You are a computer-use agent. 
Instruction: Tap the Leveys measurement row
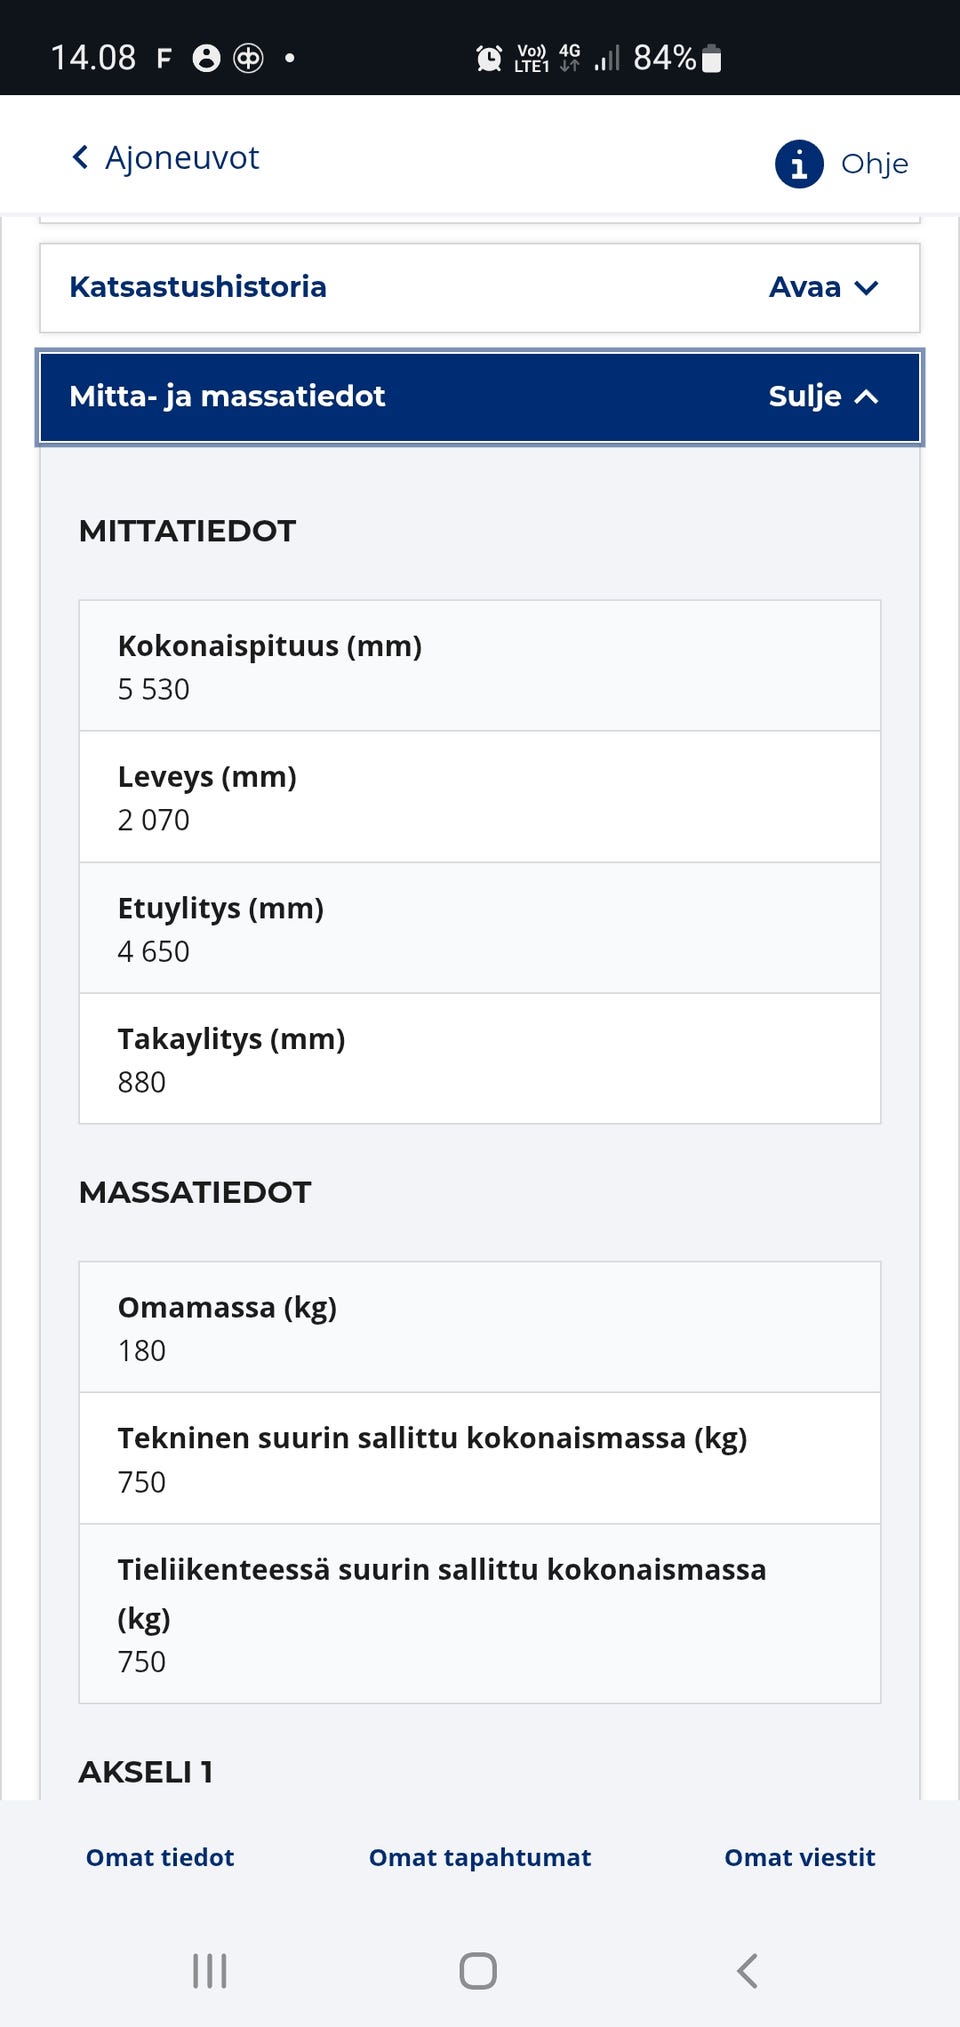(x=479, y=796)
